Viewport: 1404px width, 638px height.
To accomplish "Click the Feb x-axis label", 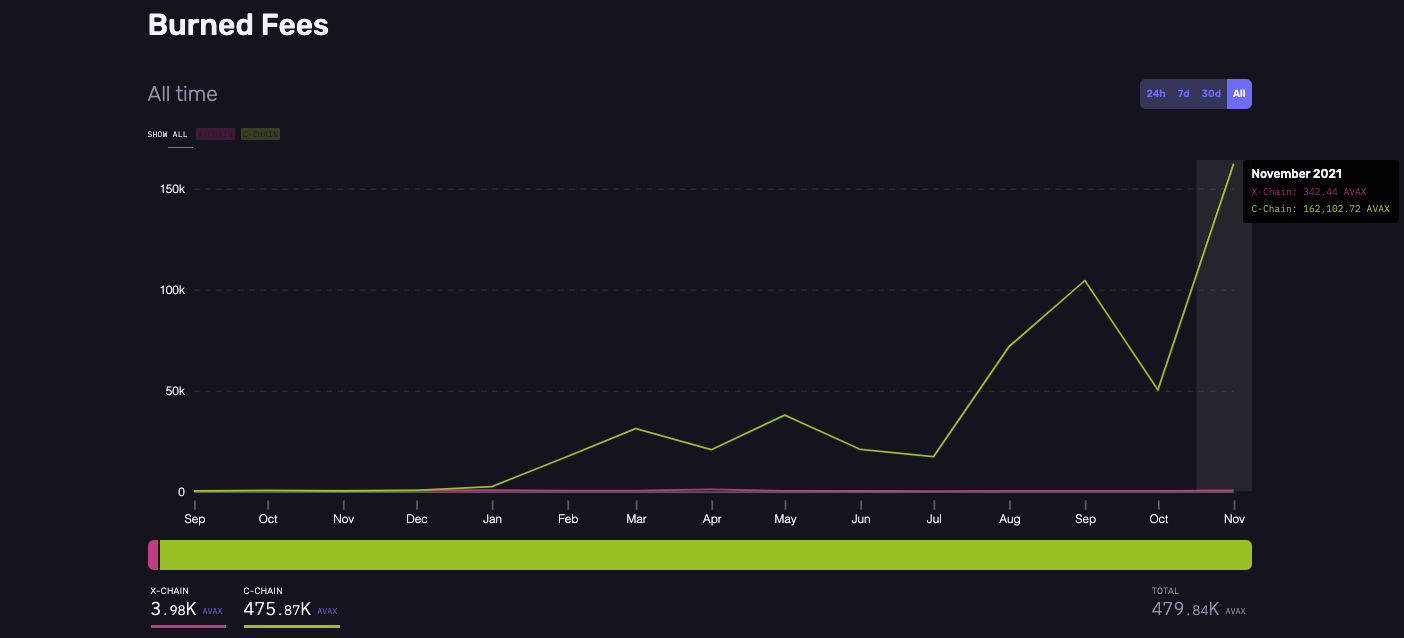I will coord(568,519).
